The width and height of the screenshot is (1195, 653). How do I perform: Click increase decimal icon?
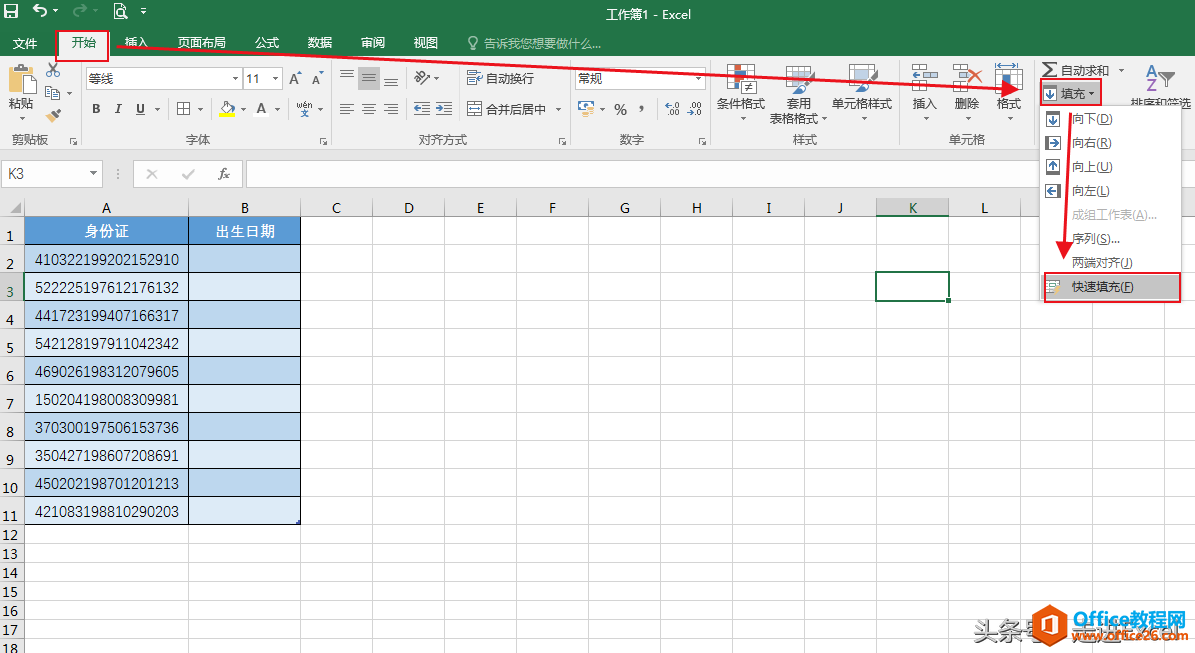tap(672, 110)
